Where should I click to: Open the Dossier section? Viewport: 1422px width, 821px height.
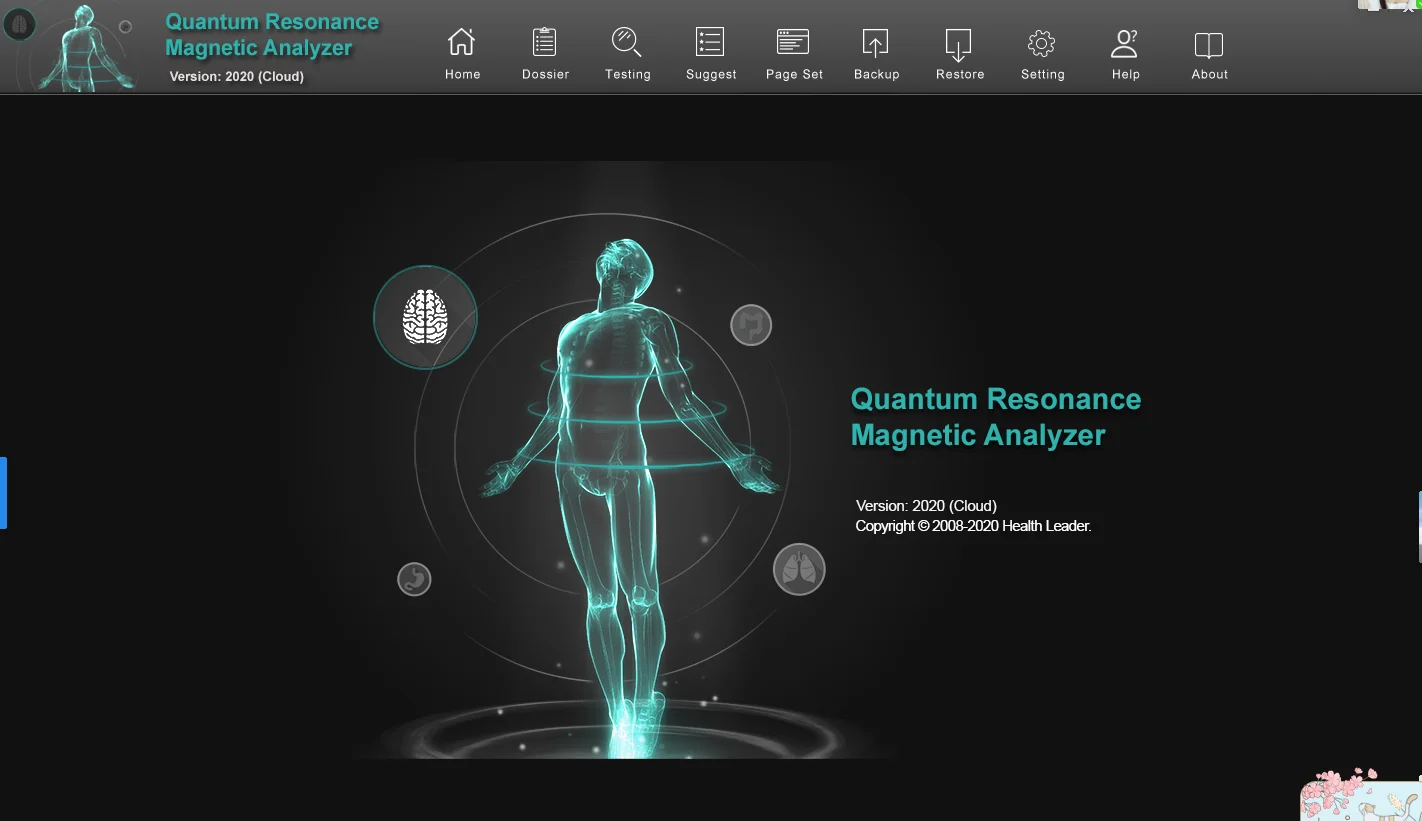[x=545, y=54]
